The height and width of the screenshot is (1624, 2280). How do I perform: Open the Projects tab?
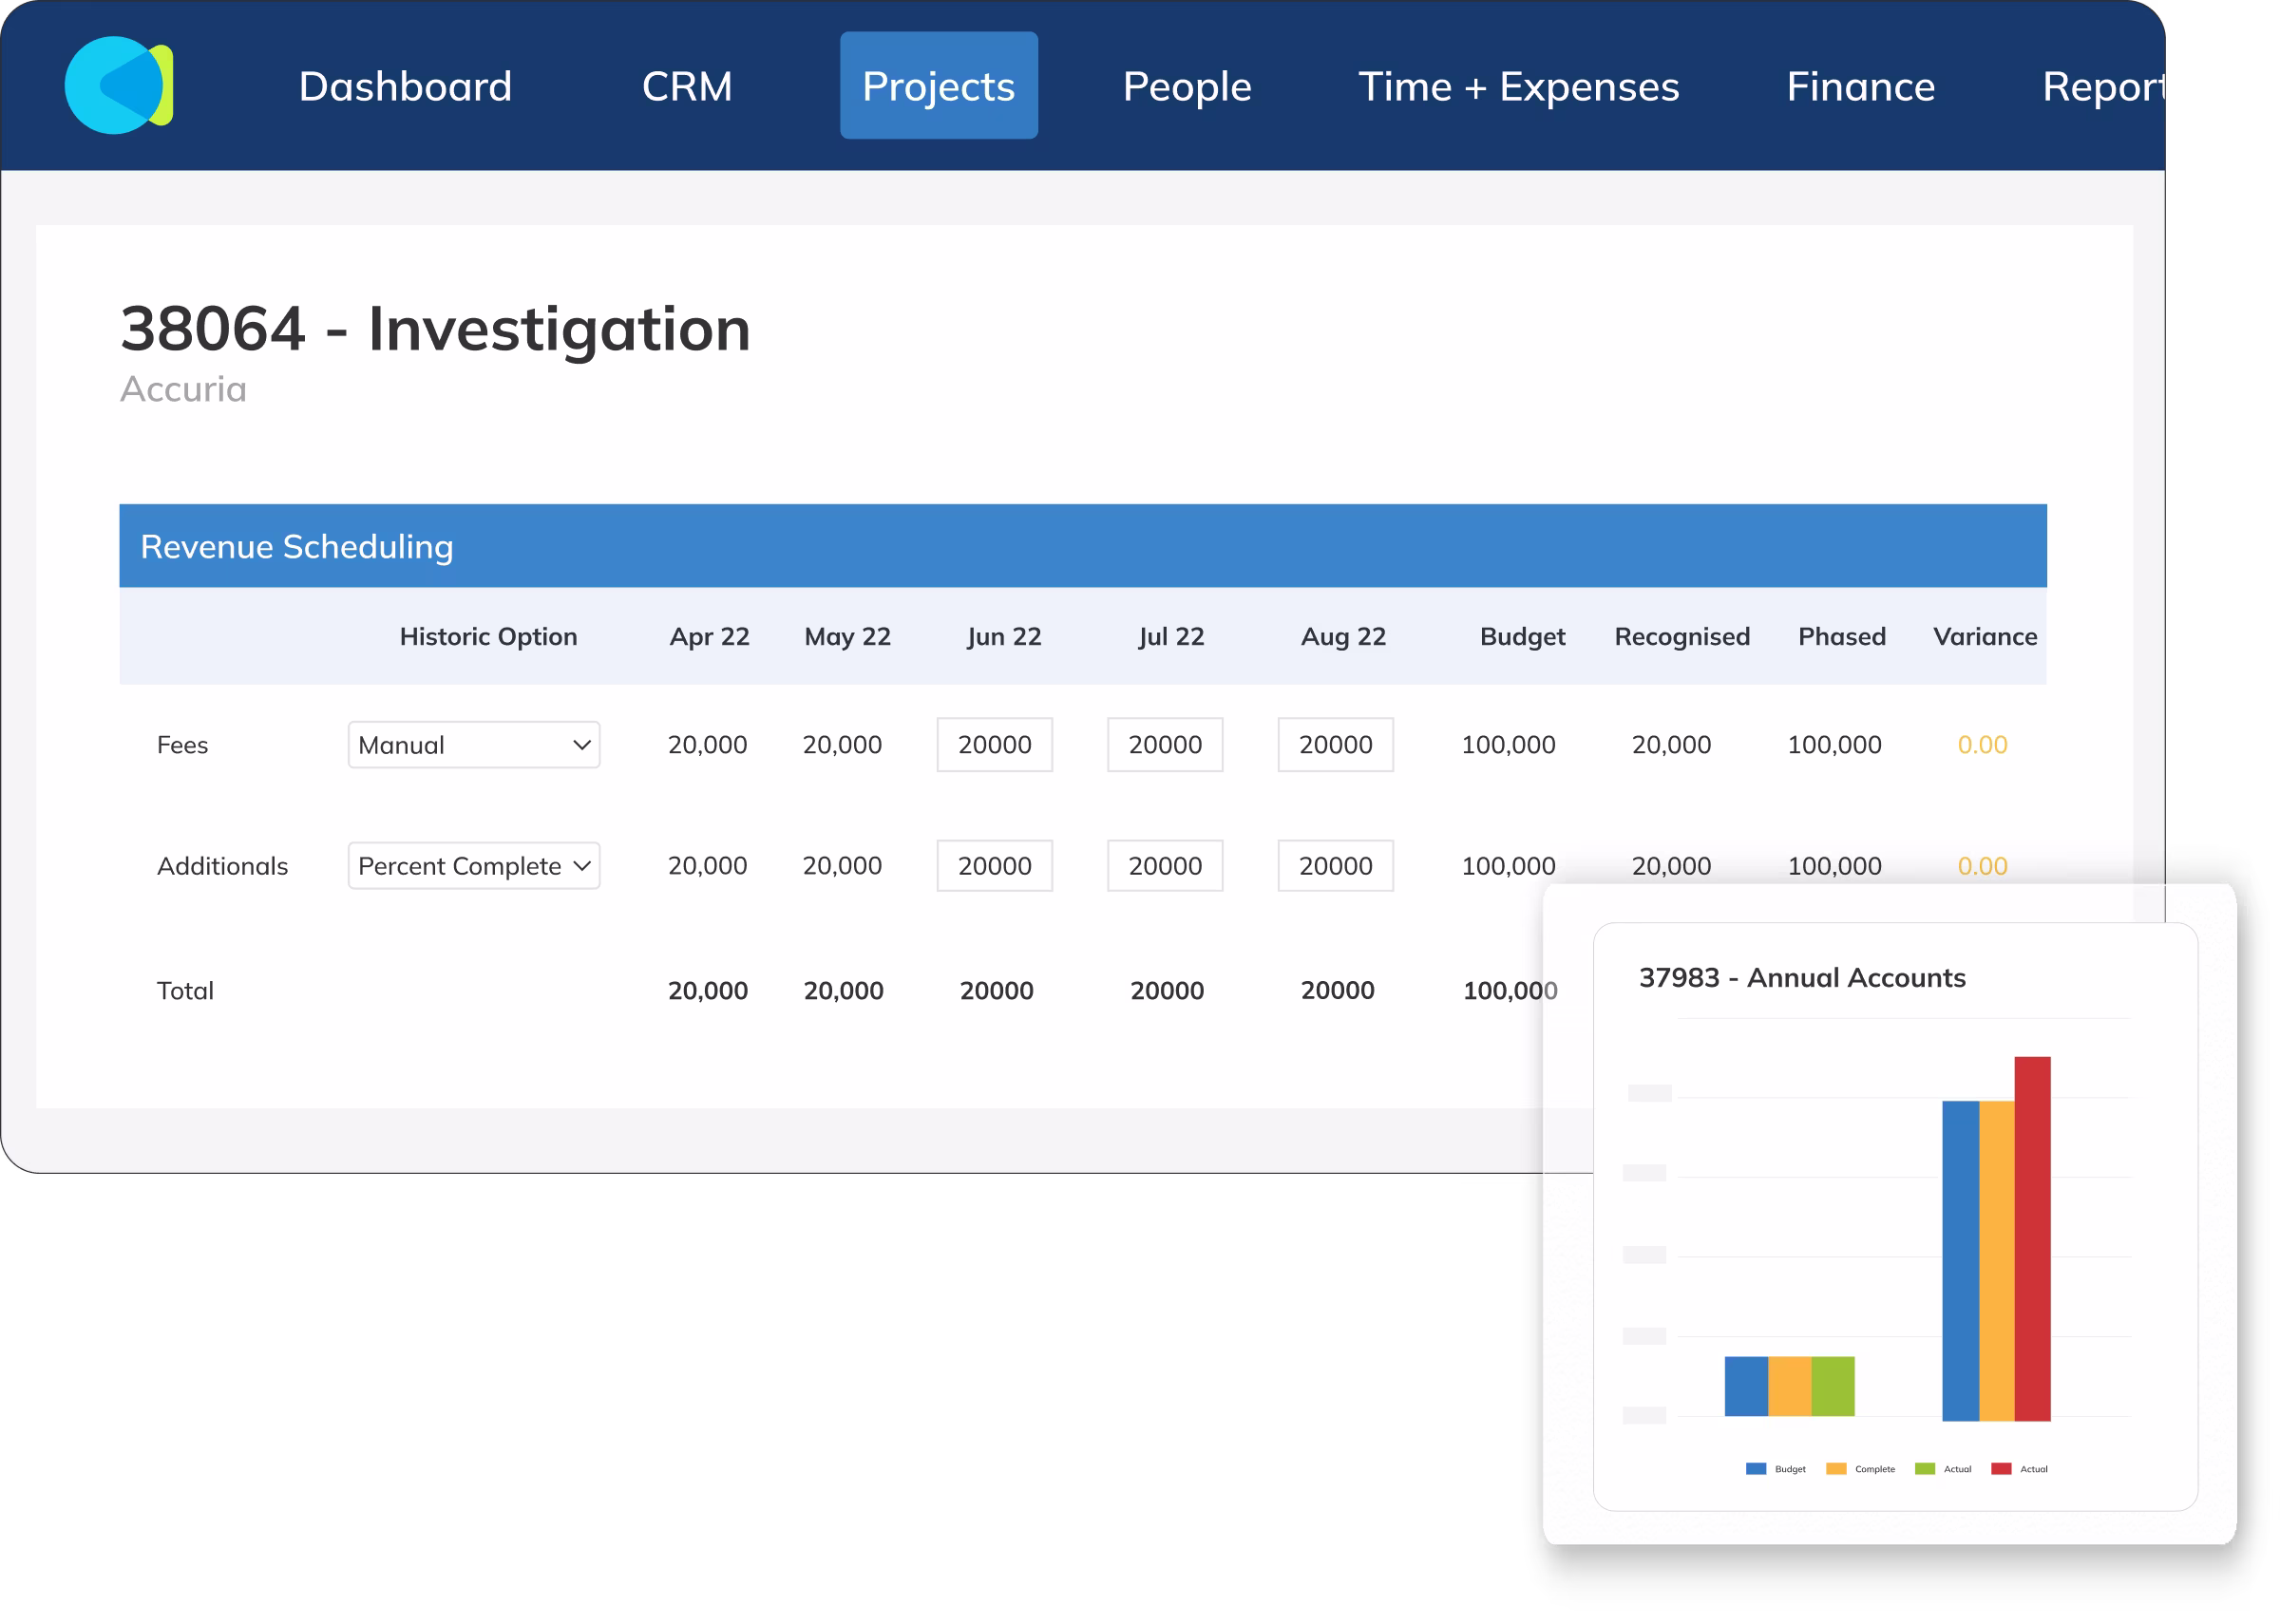pyautogui.click(x=937, y=85)
